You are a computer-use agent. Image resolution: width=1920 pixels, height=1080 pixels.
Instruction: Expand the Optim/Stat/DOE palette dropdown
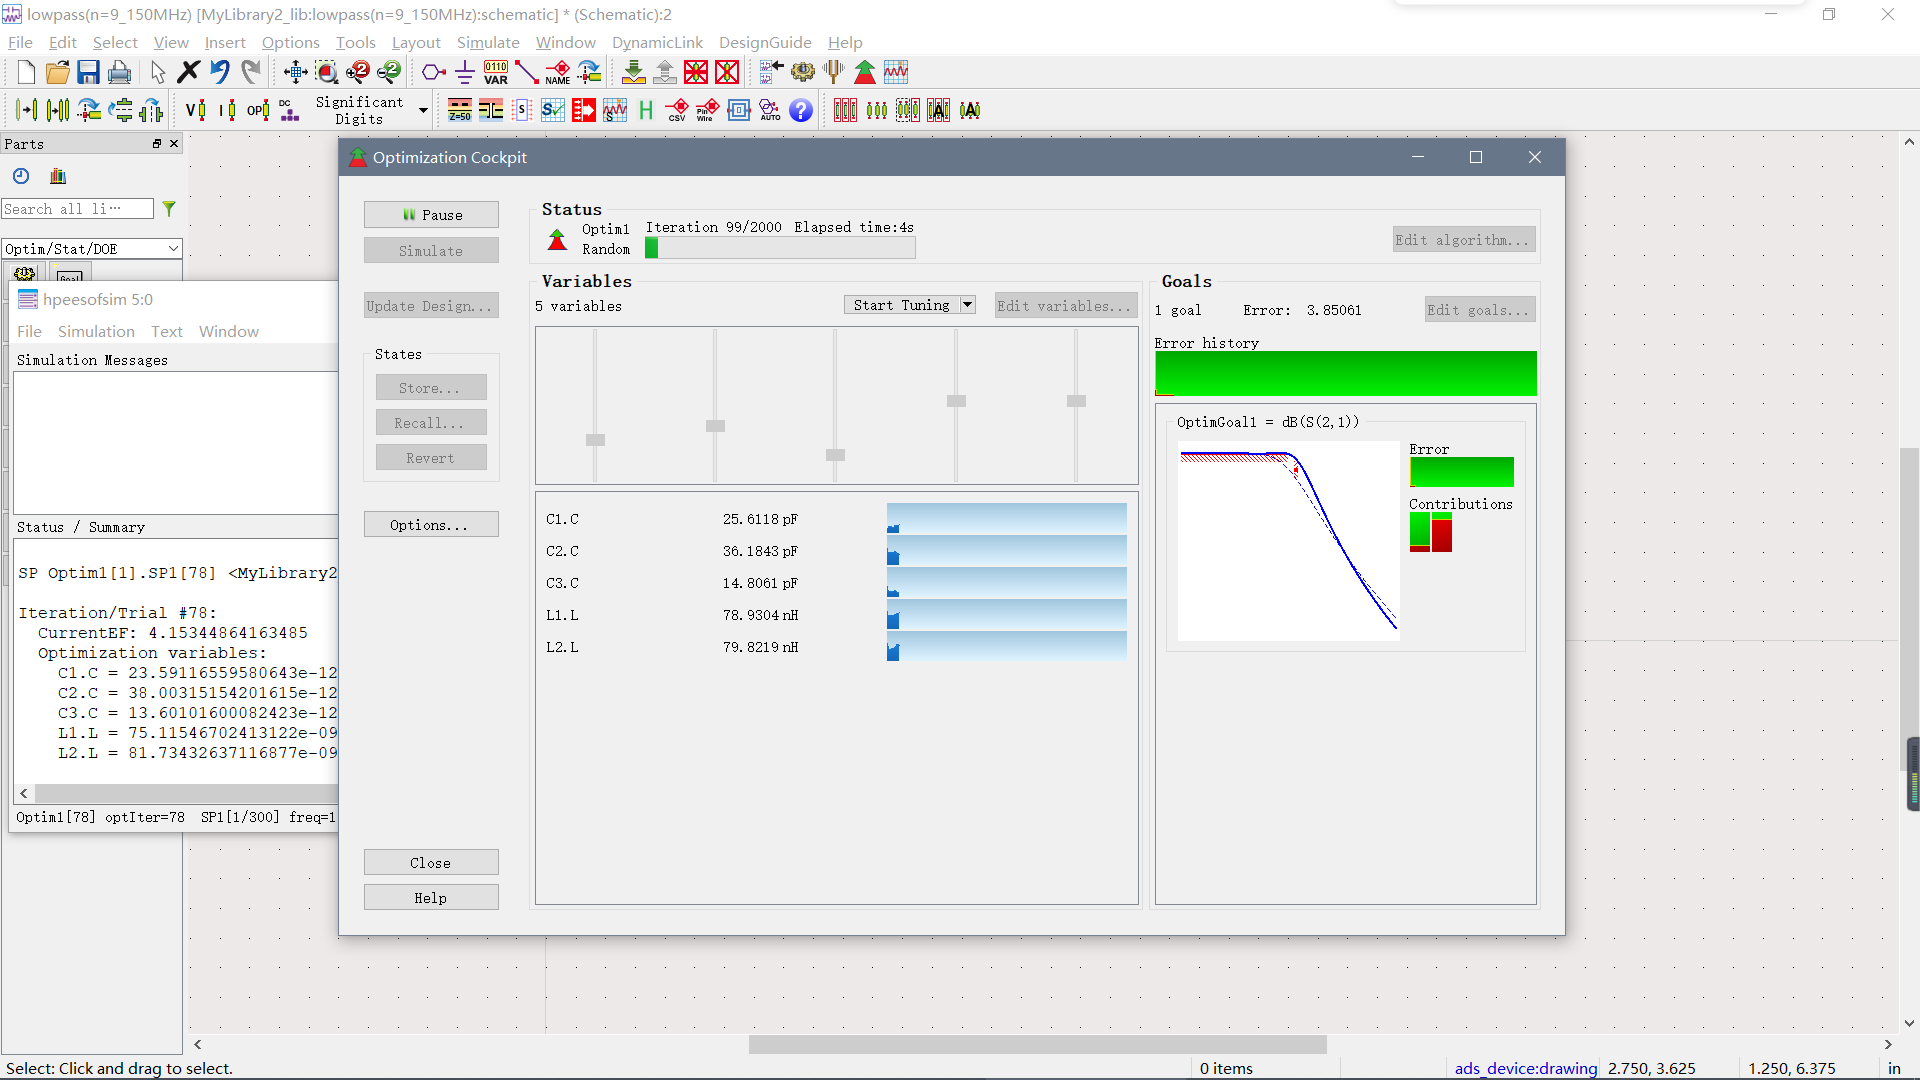[x=173, y=249]
